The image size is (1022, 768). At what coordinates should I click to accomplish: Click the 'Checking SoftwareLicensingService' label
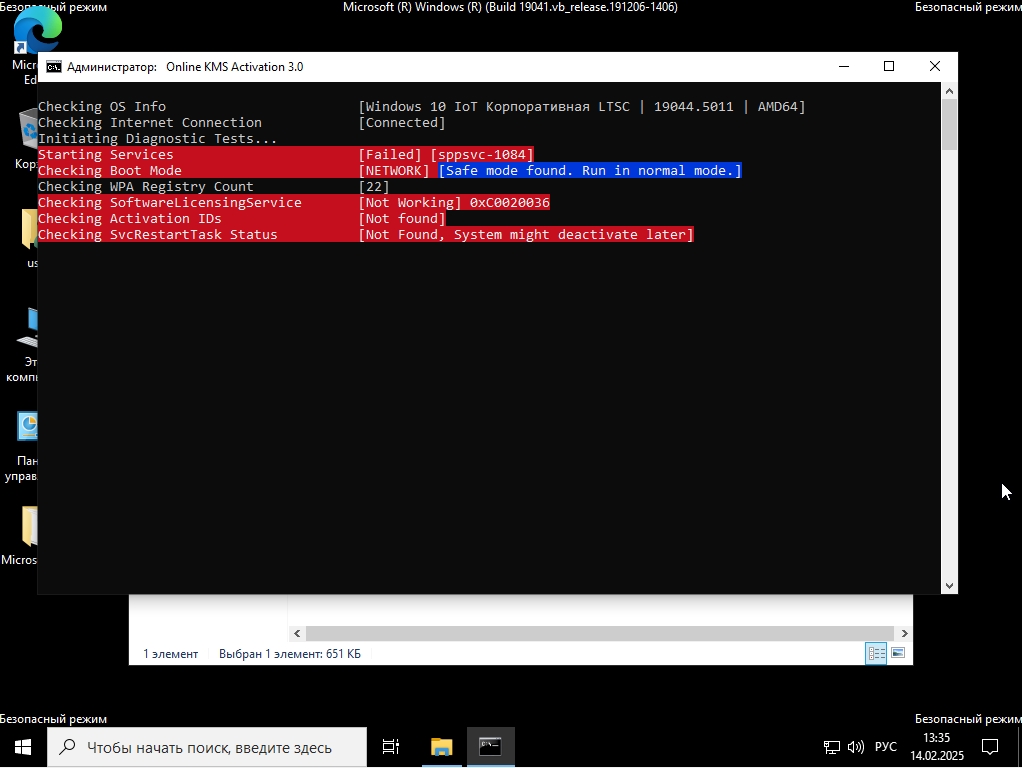point(169,203)
